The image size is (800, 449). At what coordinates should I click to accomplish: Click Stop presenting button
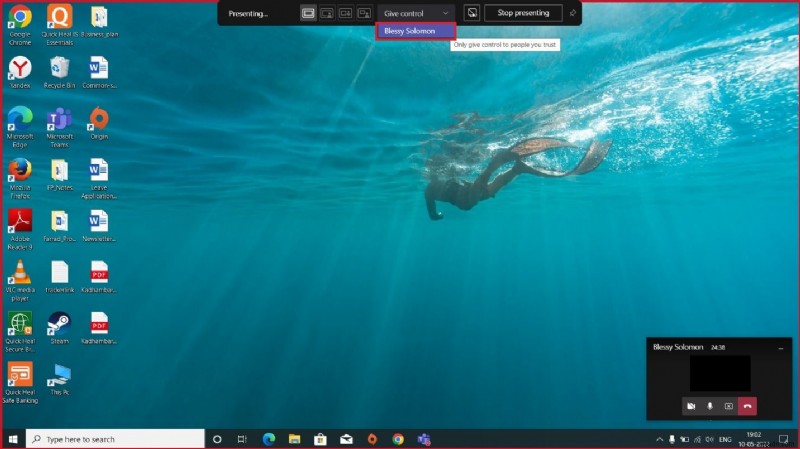click(523, 13)
